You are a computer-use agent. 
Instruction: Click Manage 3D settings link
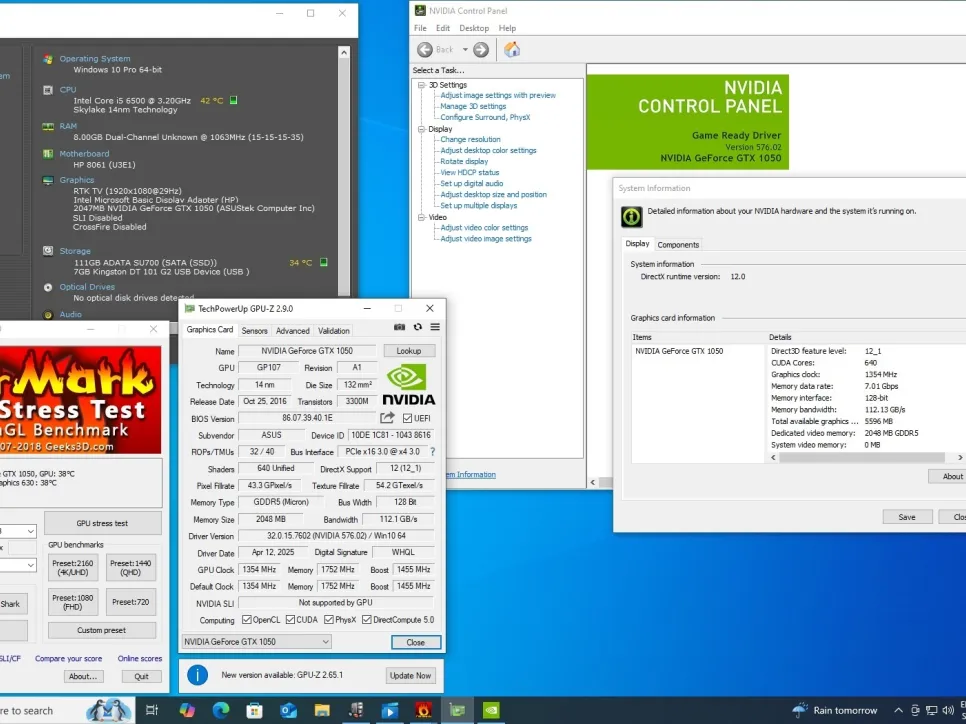click(473, 106)
